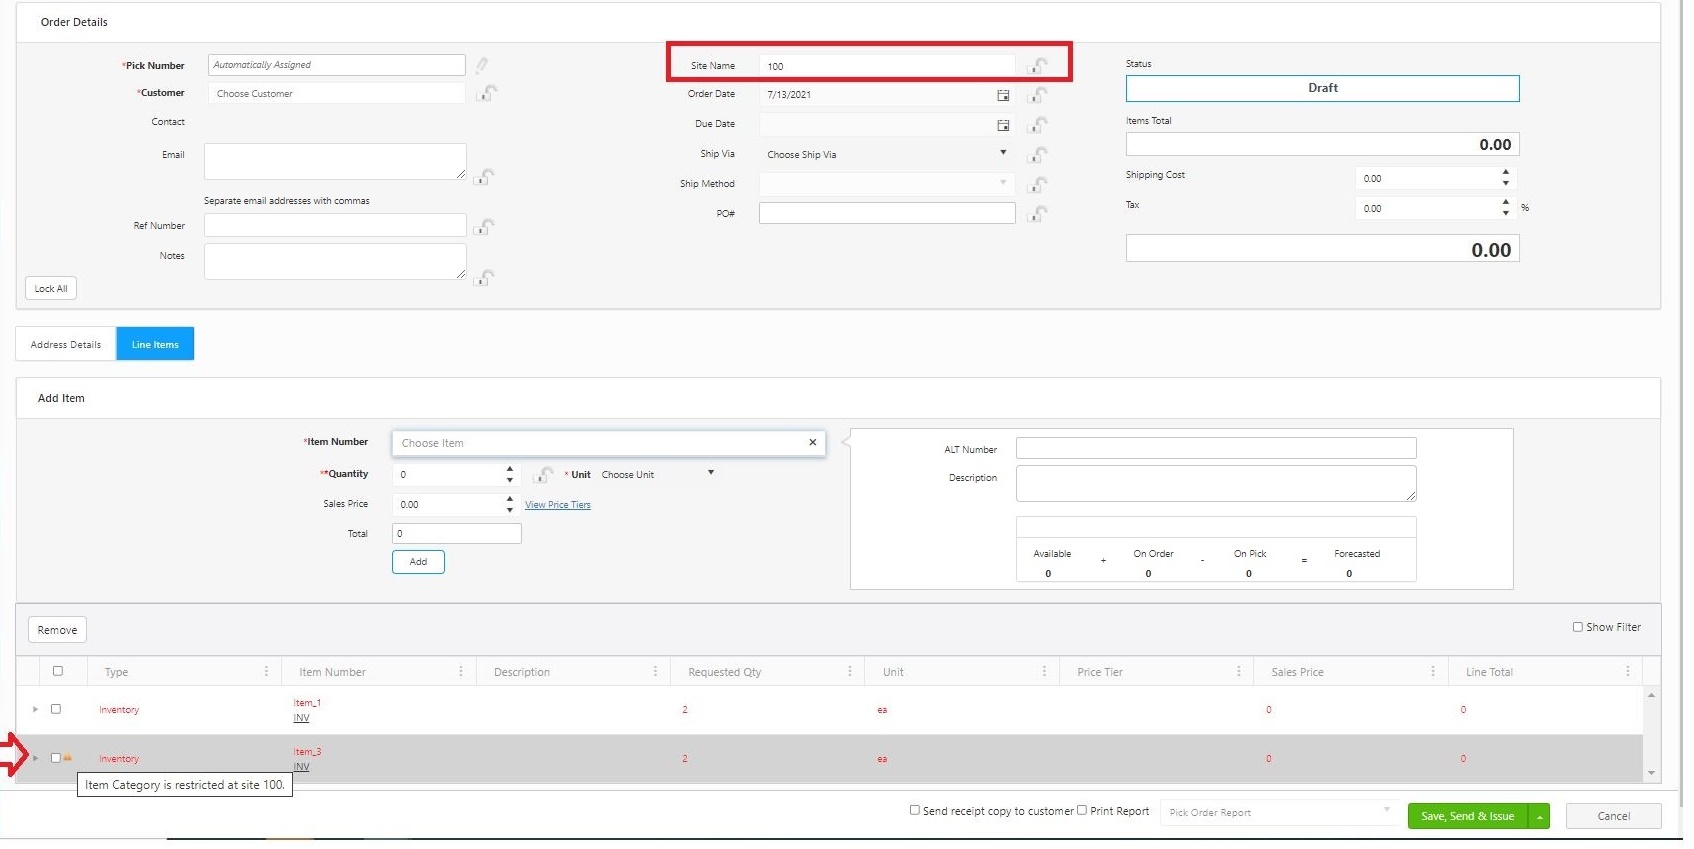Tick the Print Report checkbox
The width and height of the screenshot is (1694, 849).
[x=1082, y=811]
